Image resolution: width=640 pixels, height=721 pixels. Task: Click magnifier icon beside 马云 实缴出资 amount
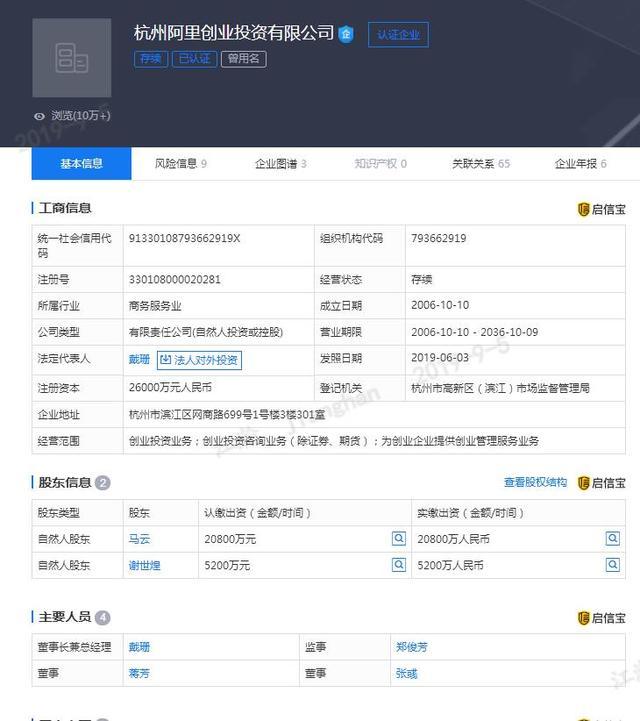click(x=613, y=539)
